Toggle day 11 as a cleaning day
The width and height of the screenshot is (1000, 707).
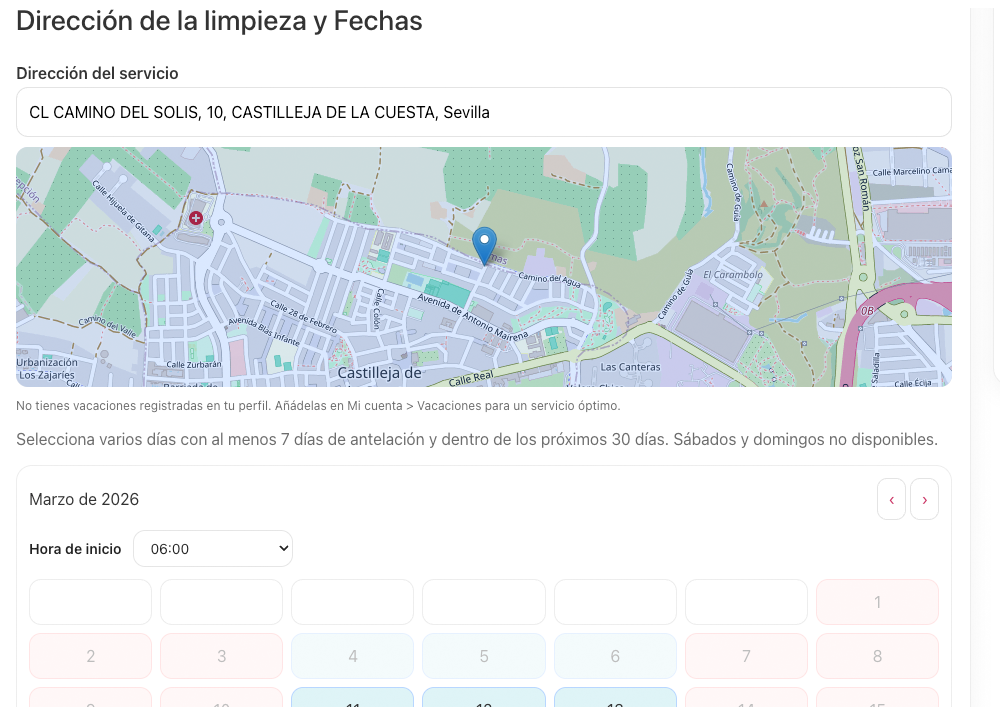coord(352,700)
